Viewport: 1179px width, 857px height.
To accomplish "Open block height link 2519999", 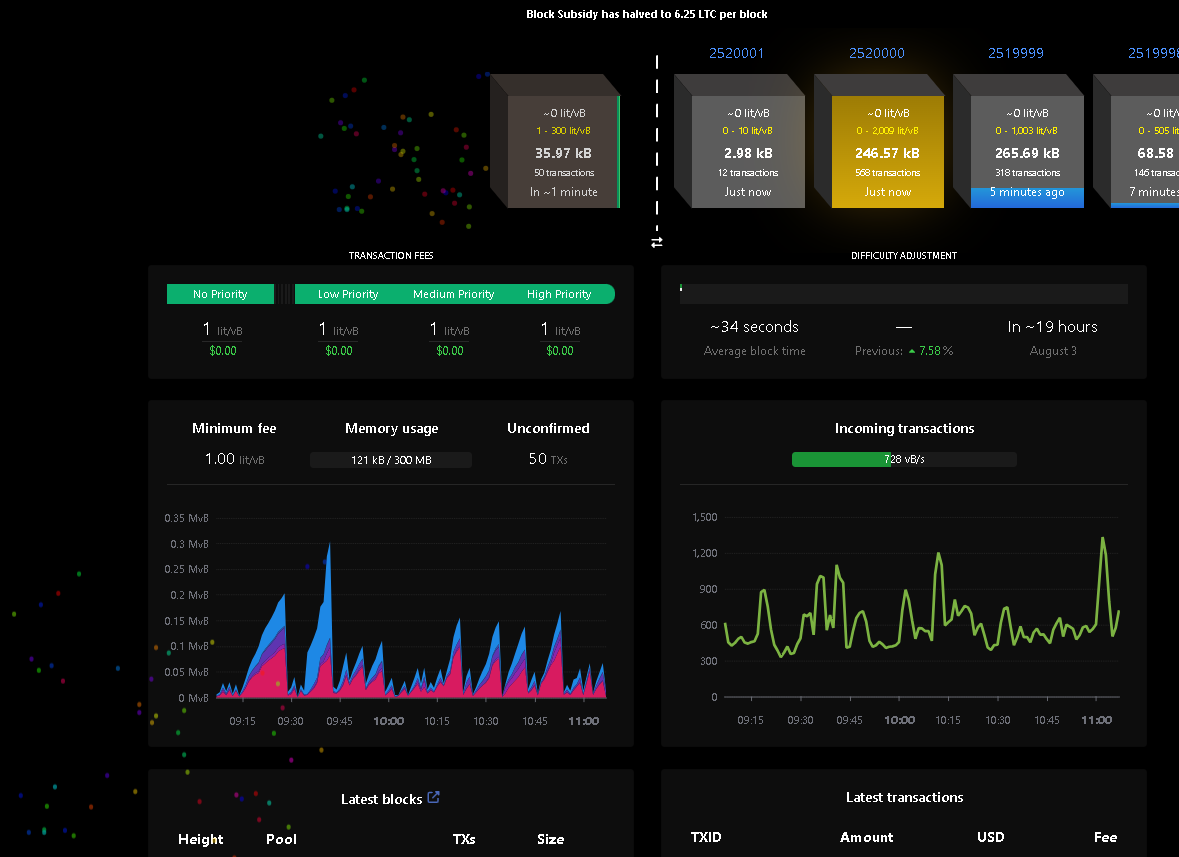I will pos(1016,53).
